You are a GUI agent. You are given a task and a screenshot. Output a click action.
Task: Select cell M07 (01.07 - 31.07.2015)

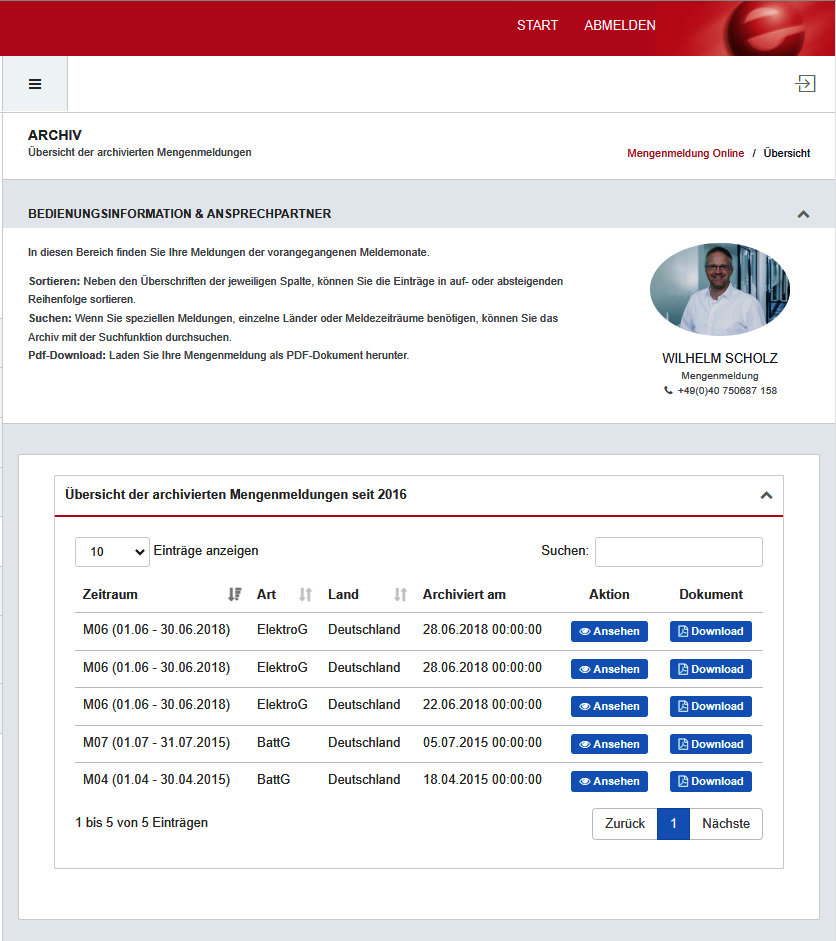(157, 742)
